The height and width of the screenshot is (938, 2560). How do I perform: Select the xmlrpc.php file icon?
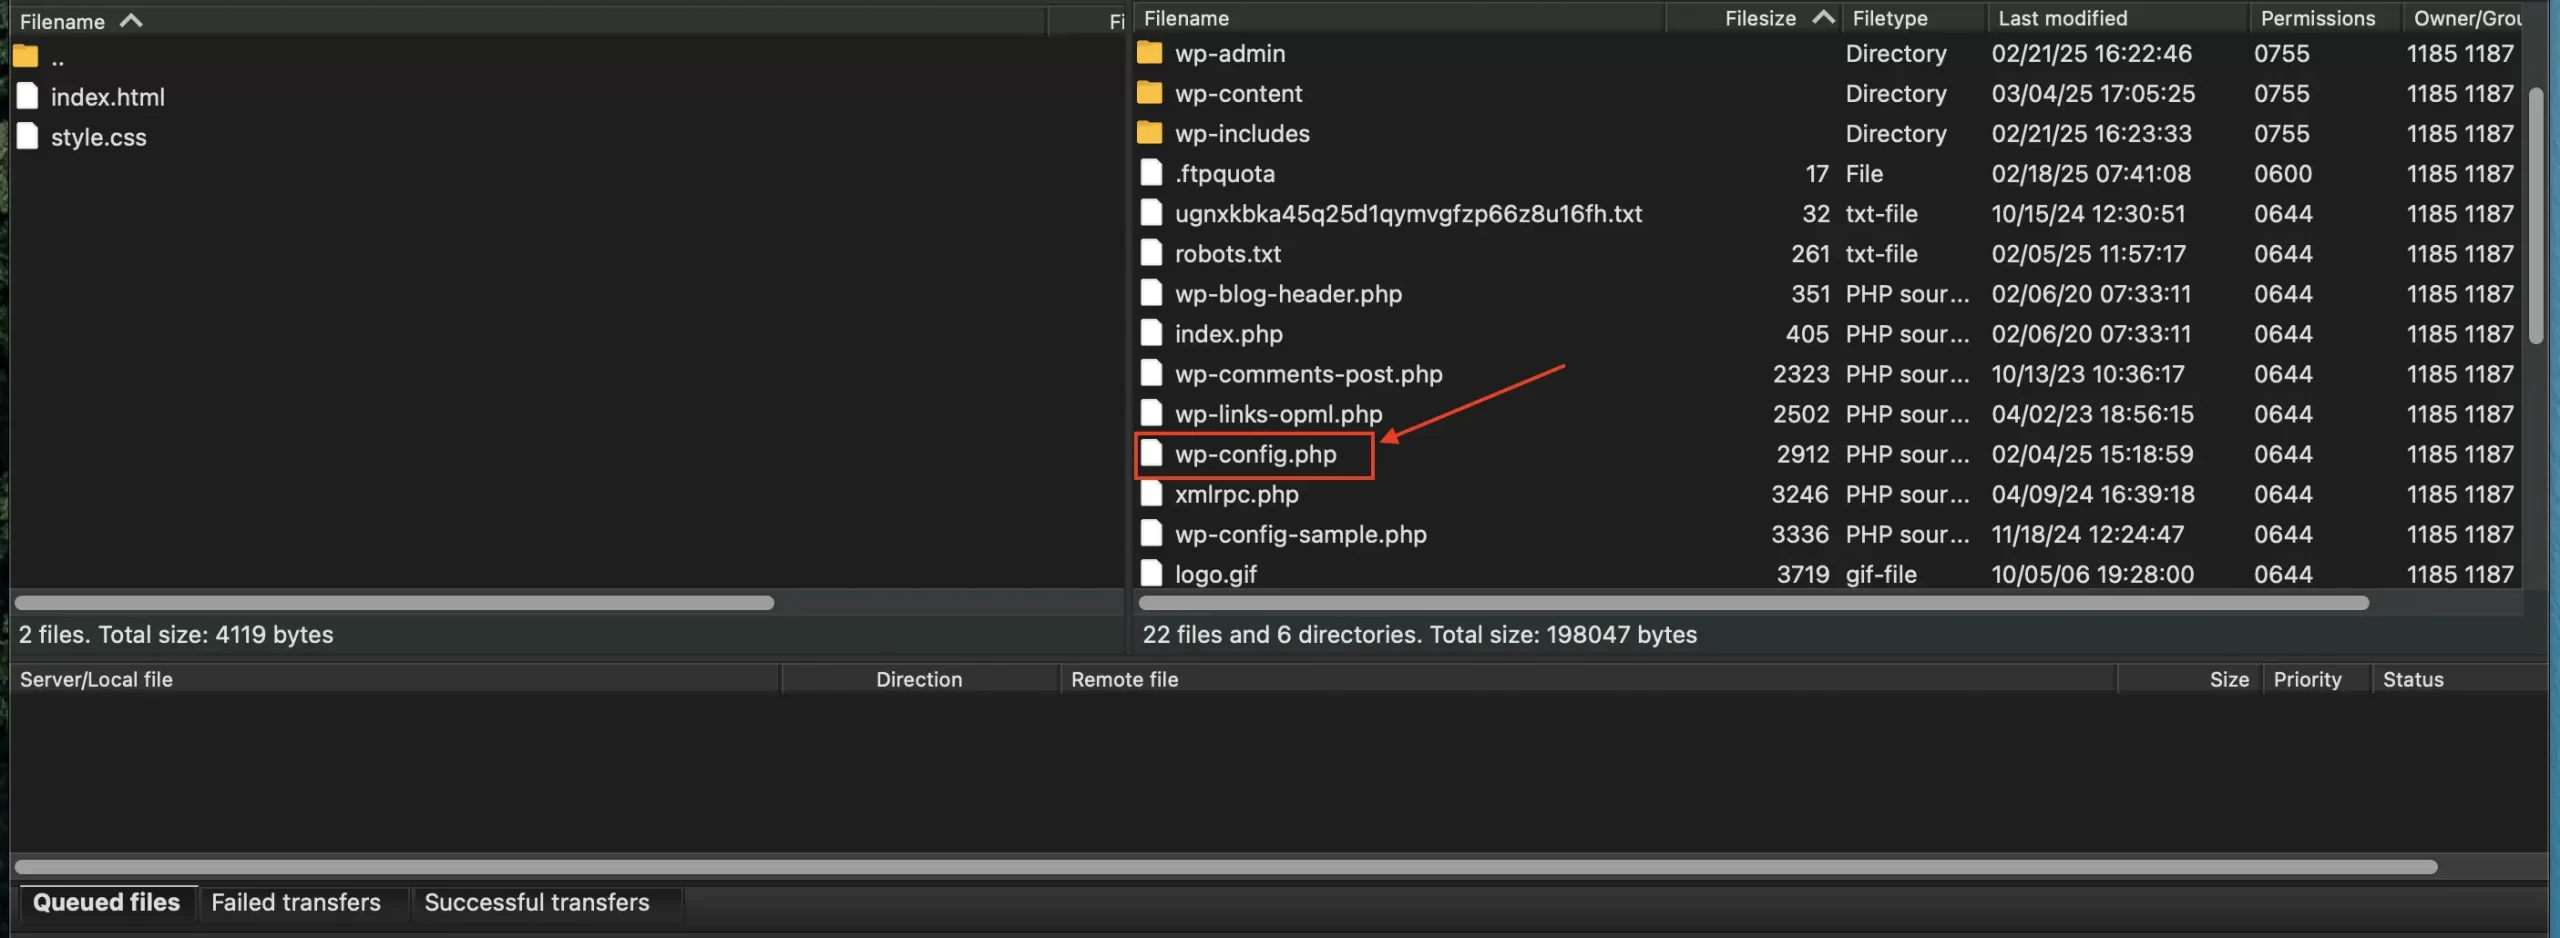click(1151, 493)
